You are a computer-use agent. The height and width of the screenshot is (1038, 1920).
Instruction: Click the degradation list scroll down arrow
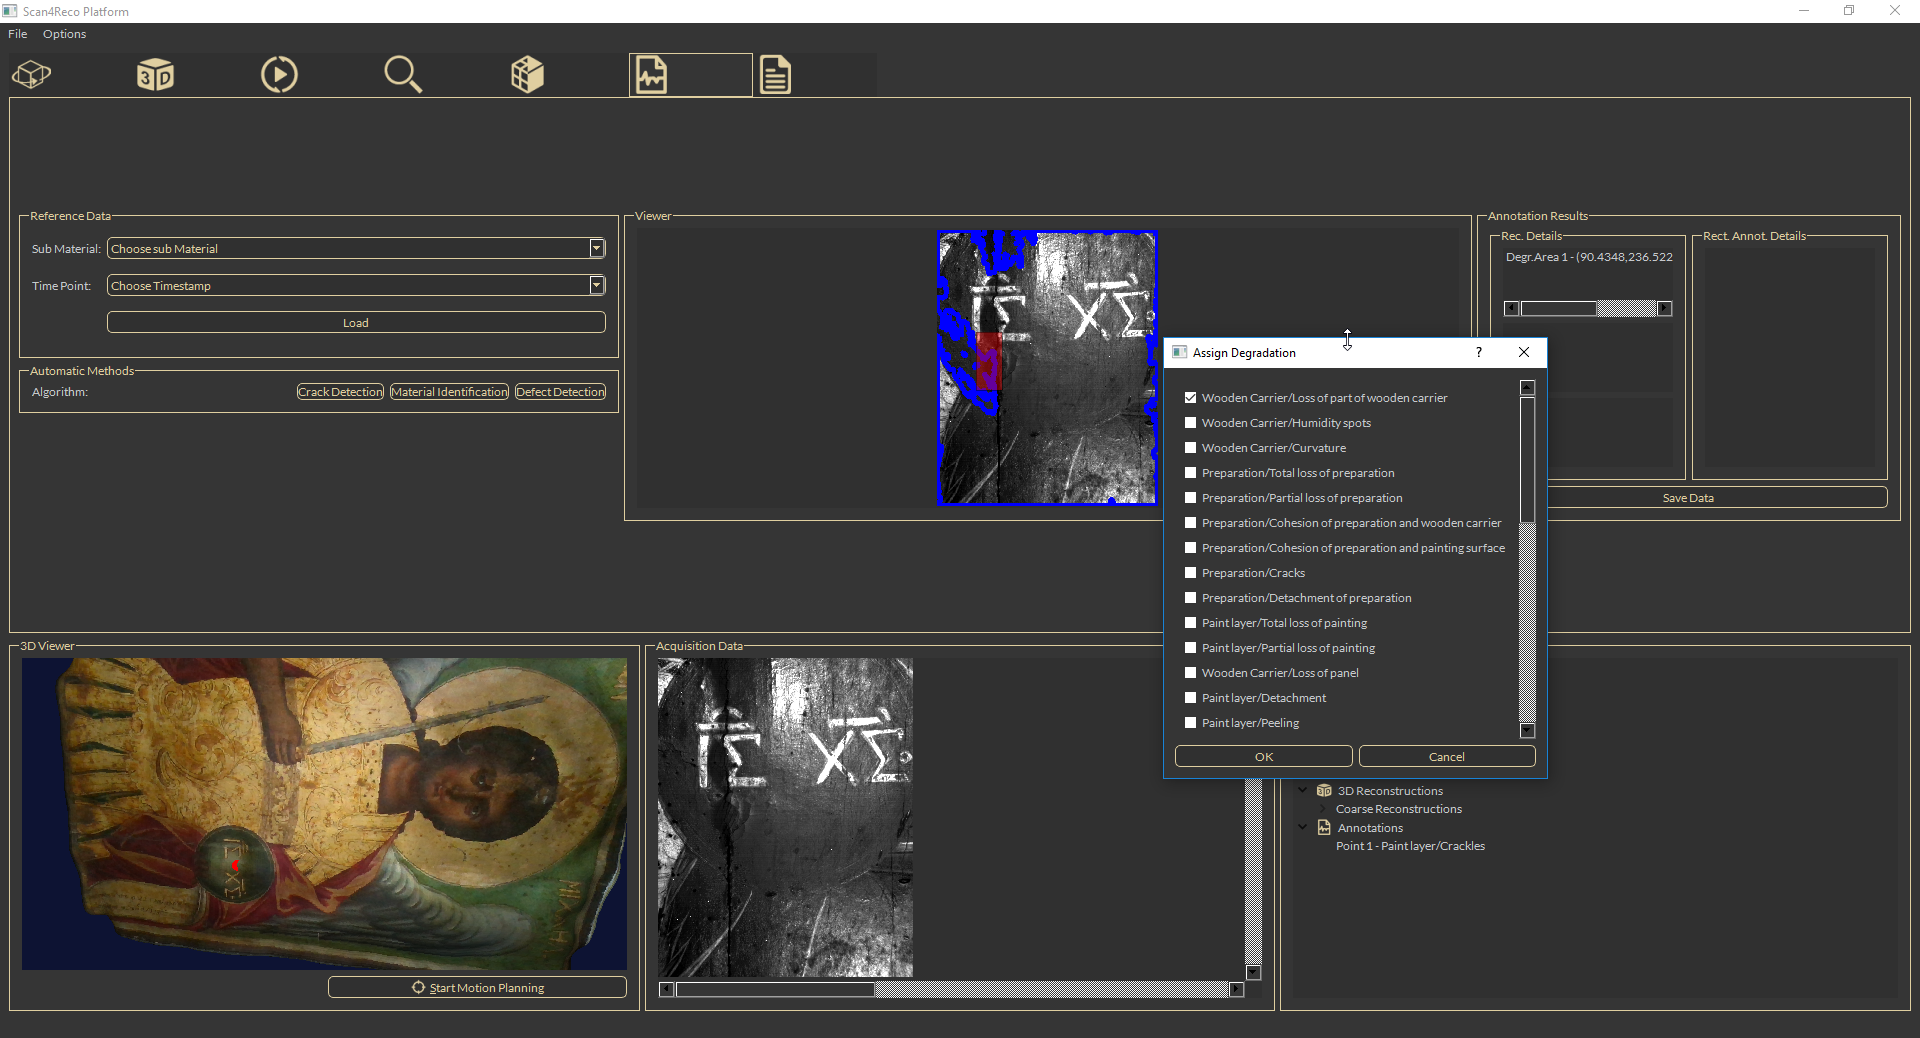click(1527, 730)
